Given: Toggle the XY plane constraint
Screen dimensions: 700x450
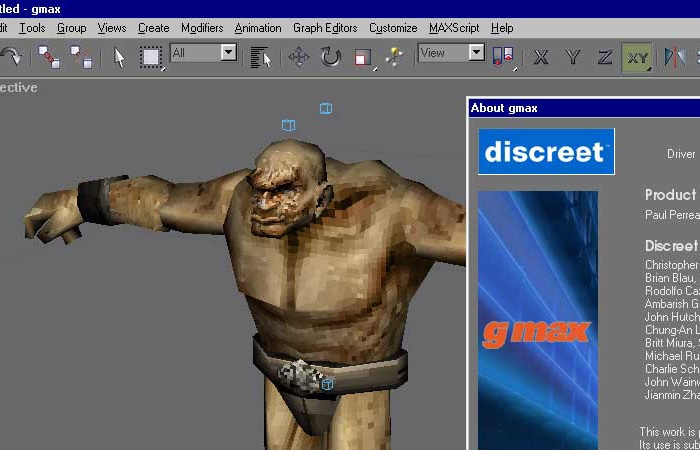Looking at the screenshot, I should pos(636,57).
